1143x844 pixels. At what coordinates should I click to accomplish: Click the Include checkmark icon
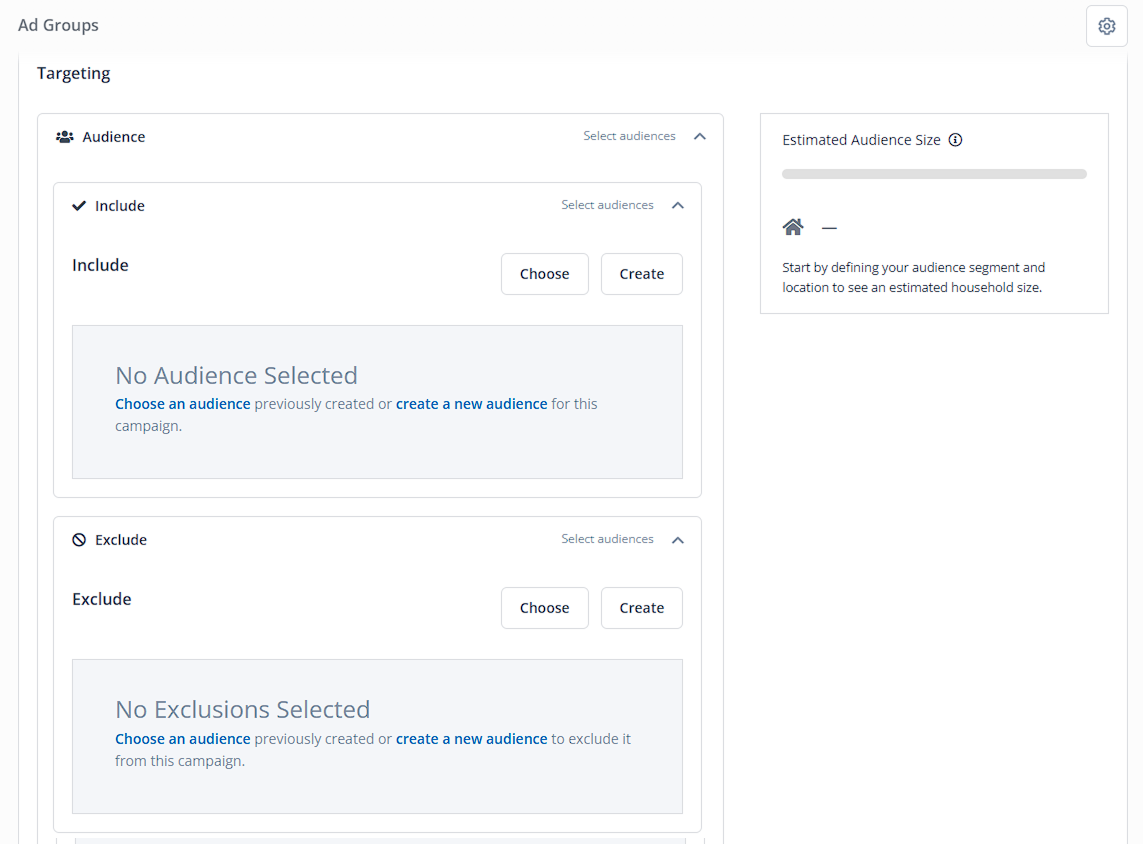coord(79,206)
